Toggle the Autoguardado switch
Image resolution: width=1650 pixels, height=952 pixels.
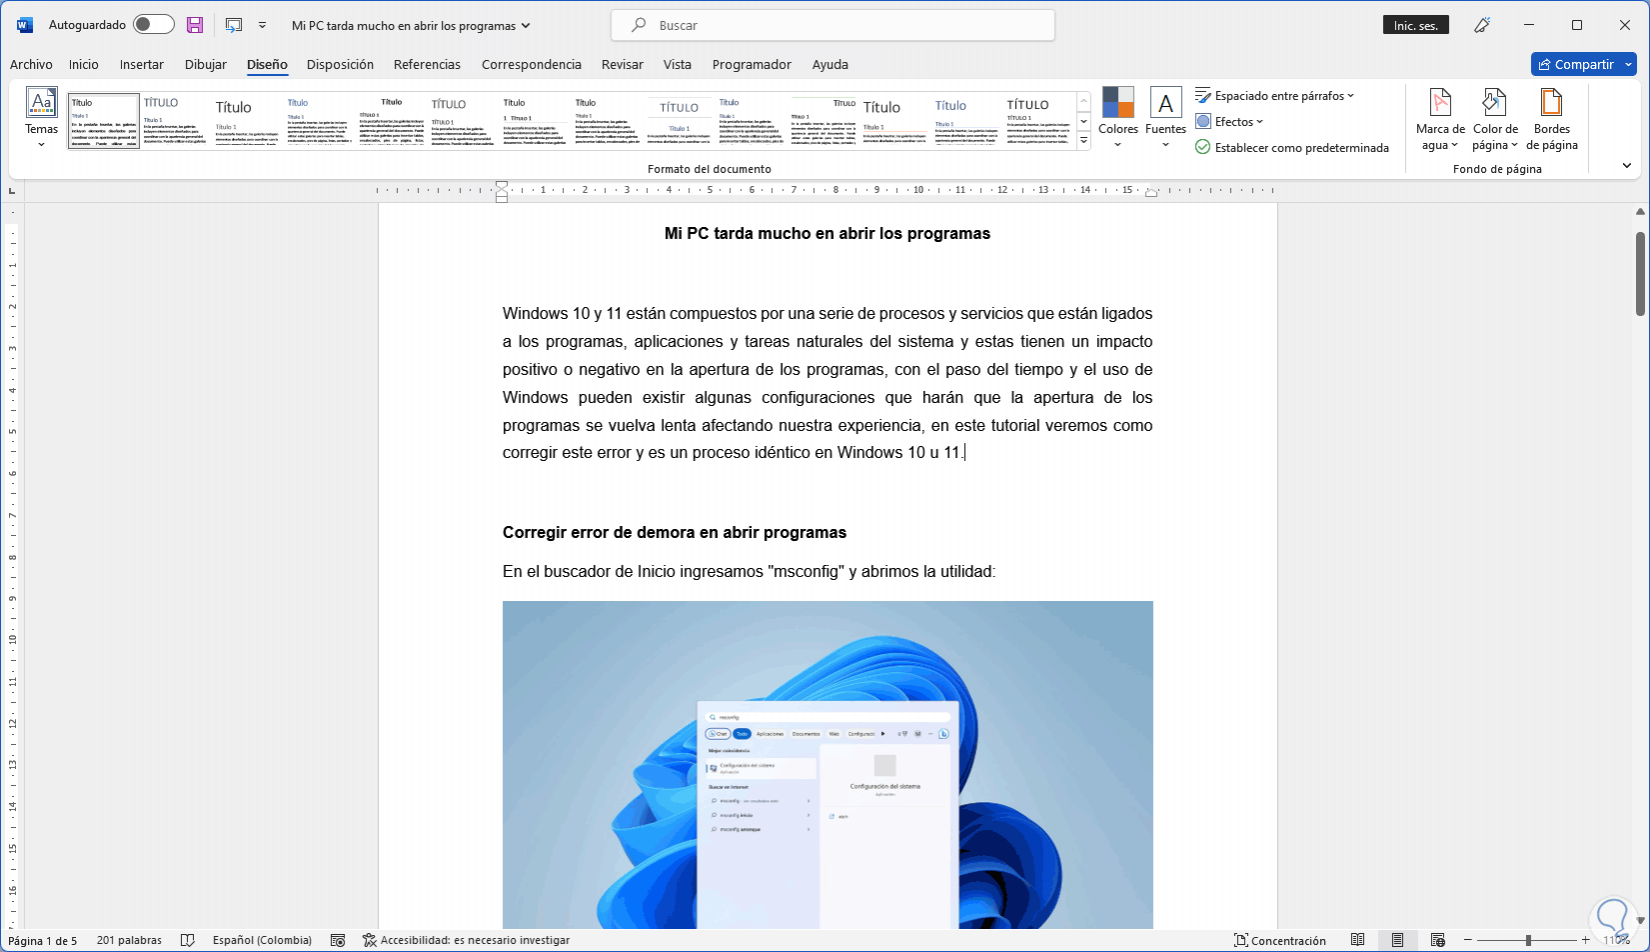153,25
